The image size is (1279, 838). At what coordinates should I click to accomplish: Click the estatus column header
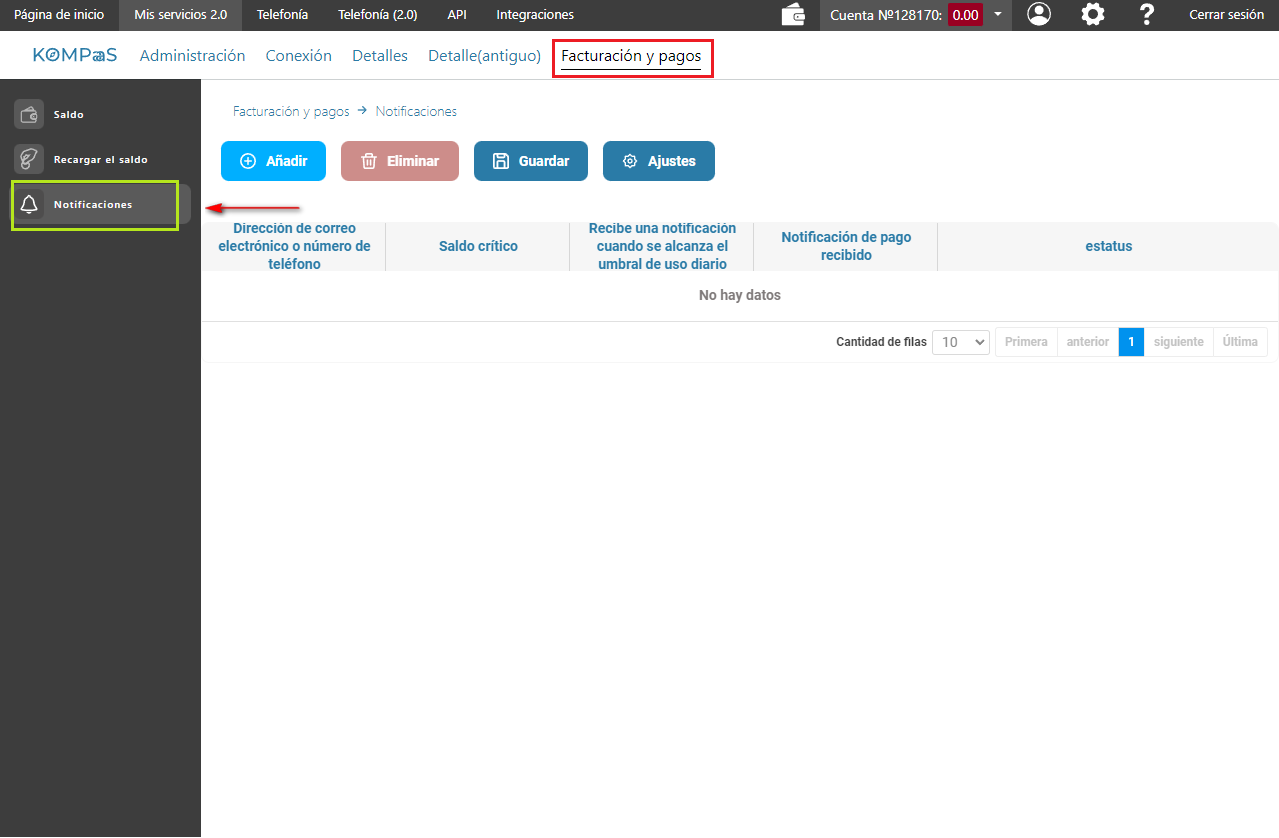click(1108, 246)
